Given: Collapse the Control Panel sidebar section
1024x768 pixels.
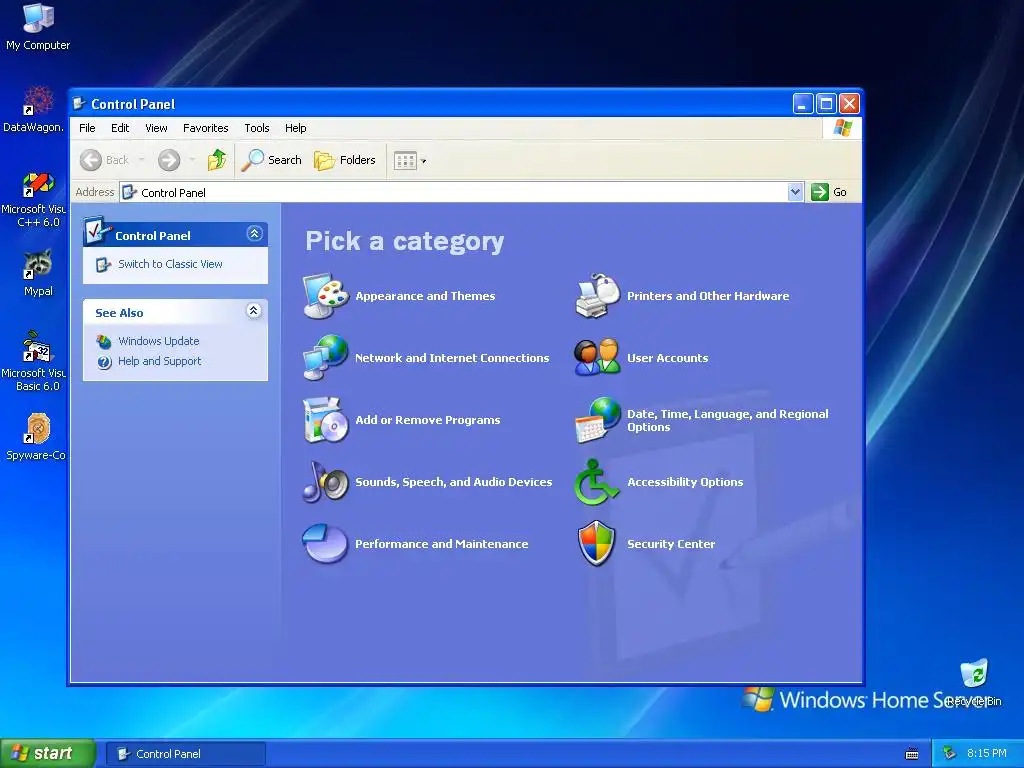Looking at the screenshot, I should pos(254,233).
